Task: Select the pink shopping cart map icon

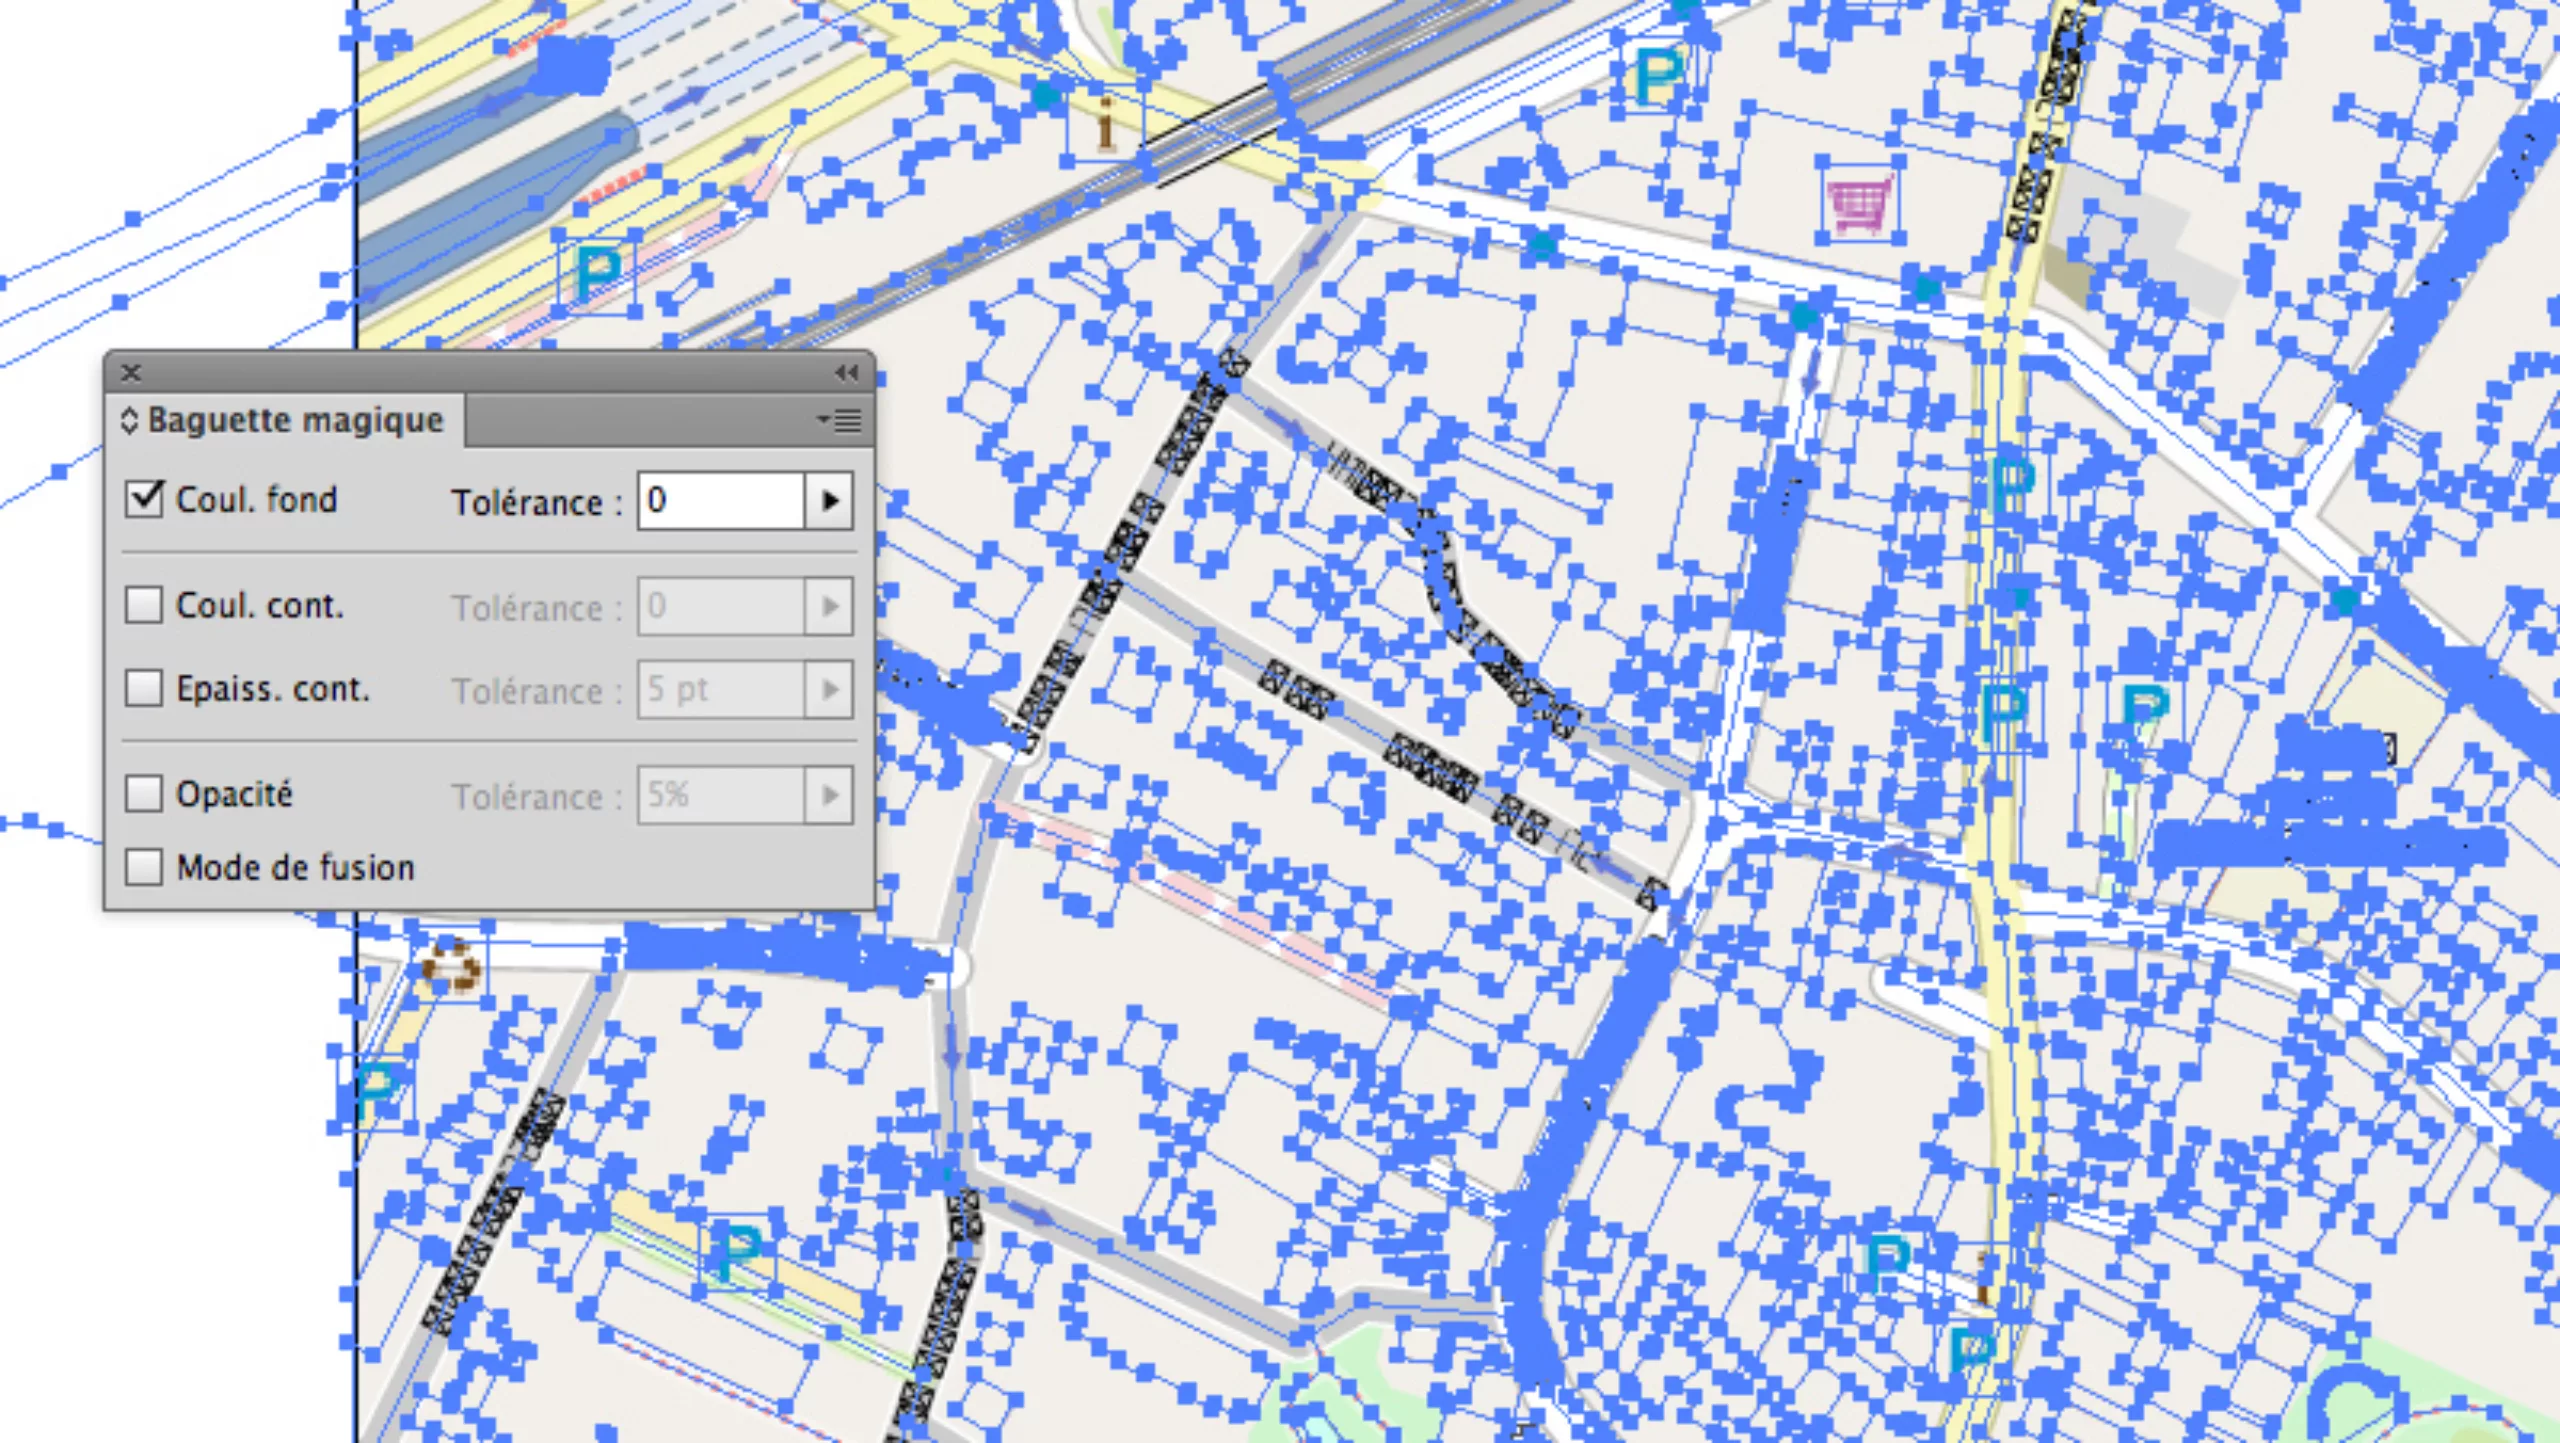Action: [x=1860, y=205]
